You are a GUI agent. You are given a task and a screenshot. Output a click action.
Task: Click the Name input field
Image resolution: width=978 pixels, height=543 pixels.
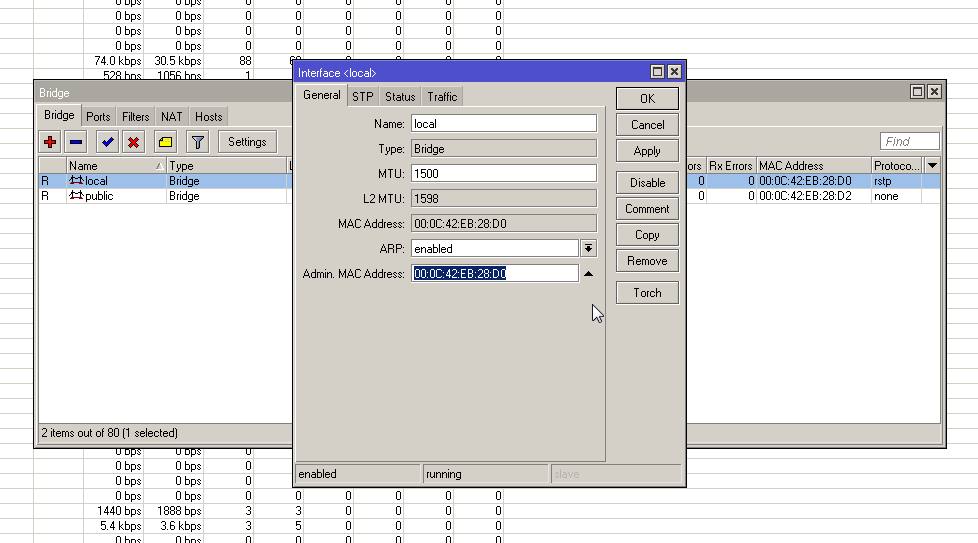click(x=503, y=123)
